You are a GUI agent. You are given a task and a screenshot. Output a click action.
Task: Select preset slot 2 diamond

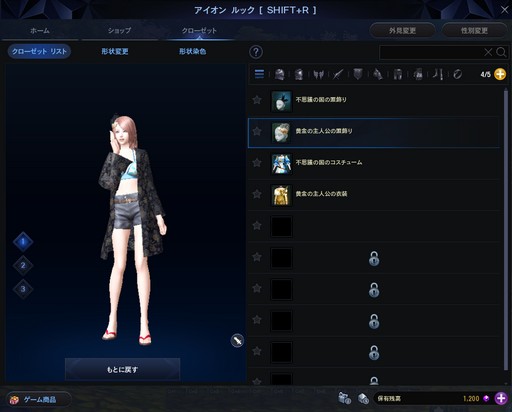(23, 265)
